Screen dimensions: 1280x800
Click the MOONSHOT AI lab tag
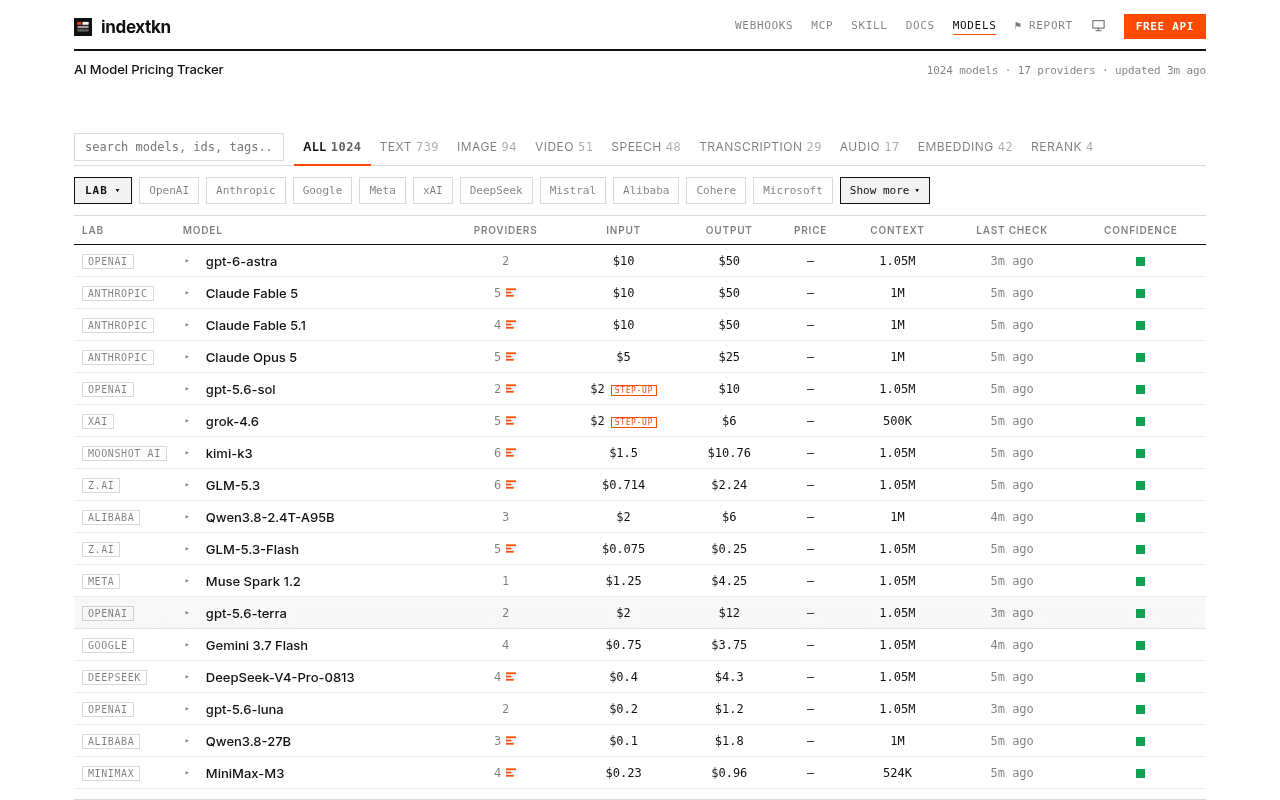point(125,453)
